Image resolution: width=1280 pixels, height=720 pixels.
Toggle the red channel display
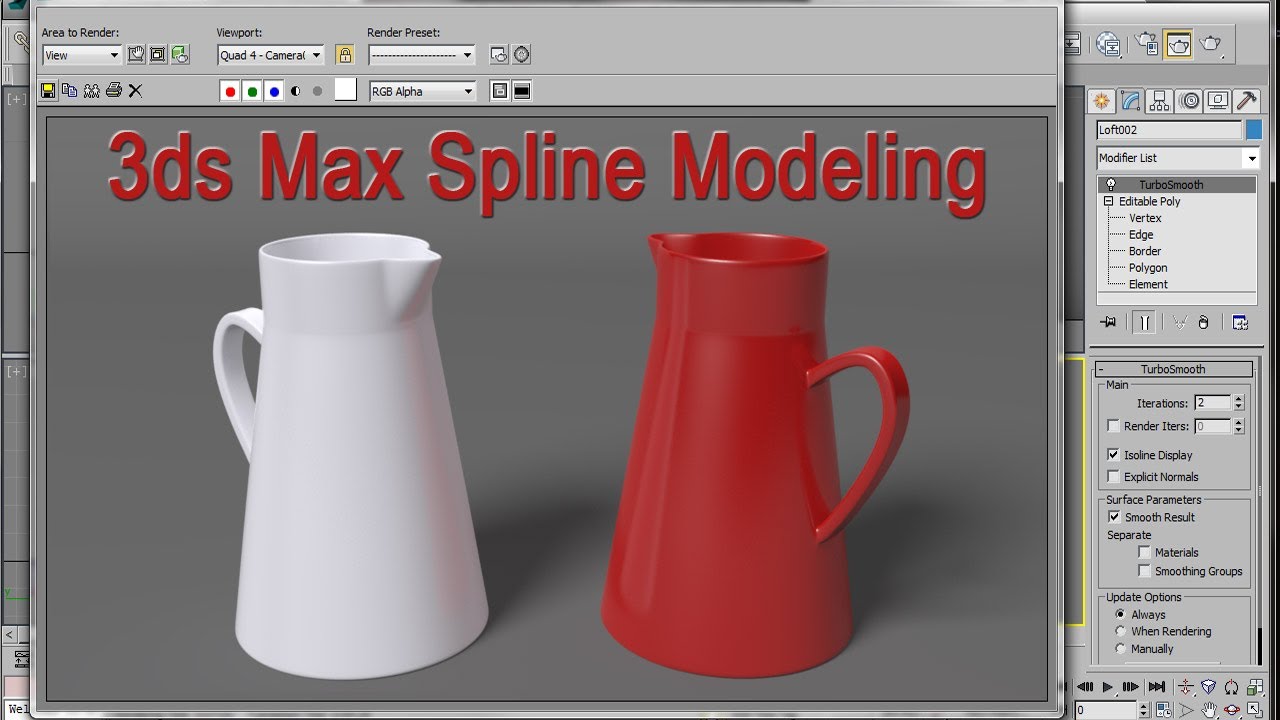pos(230,91)
